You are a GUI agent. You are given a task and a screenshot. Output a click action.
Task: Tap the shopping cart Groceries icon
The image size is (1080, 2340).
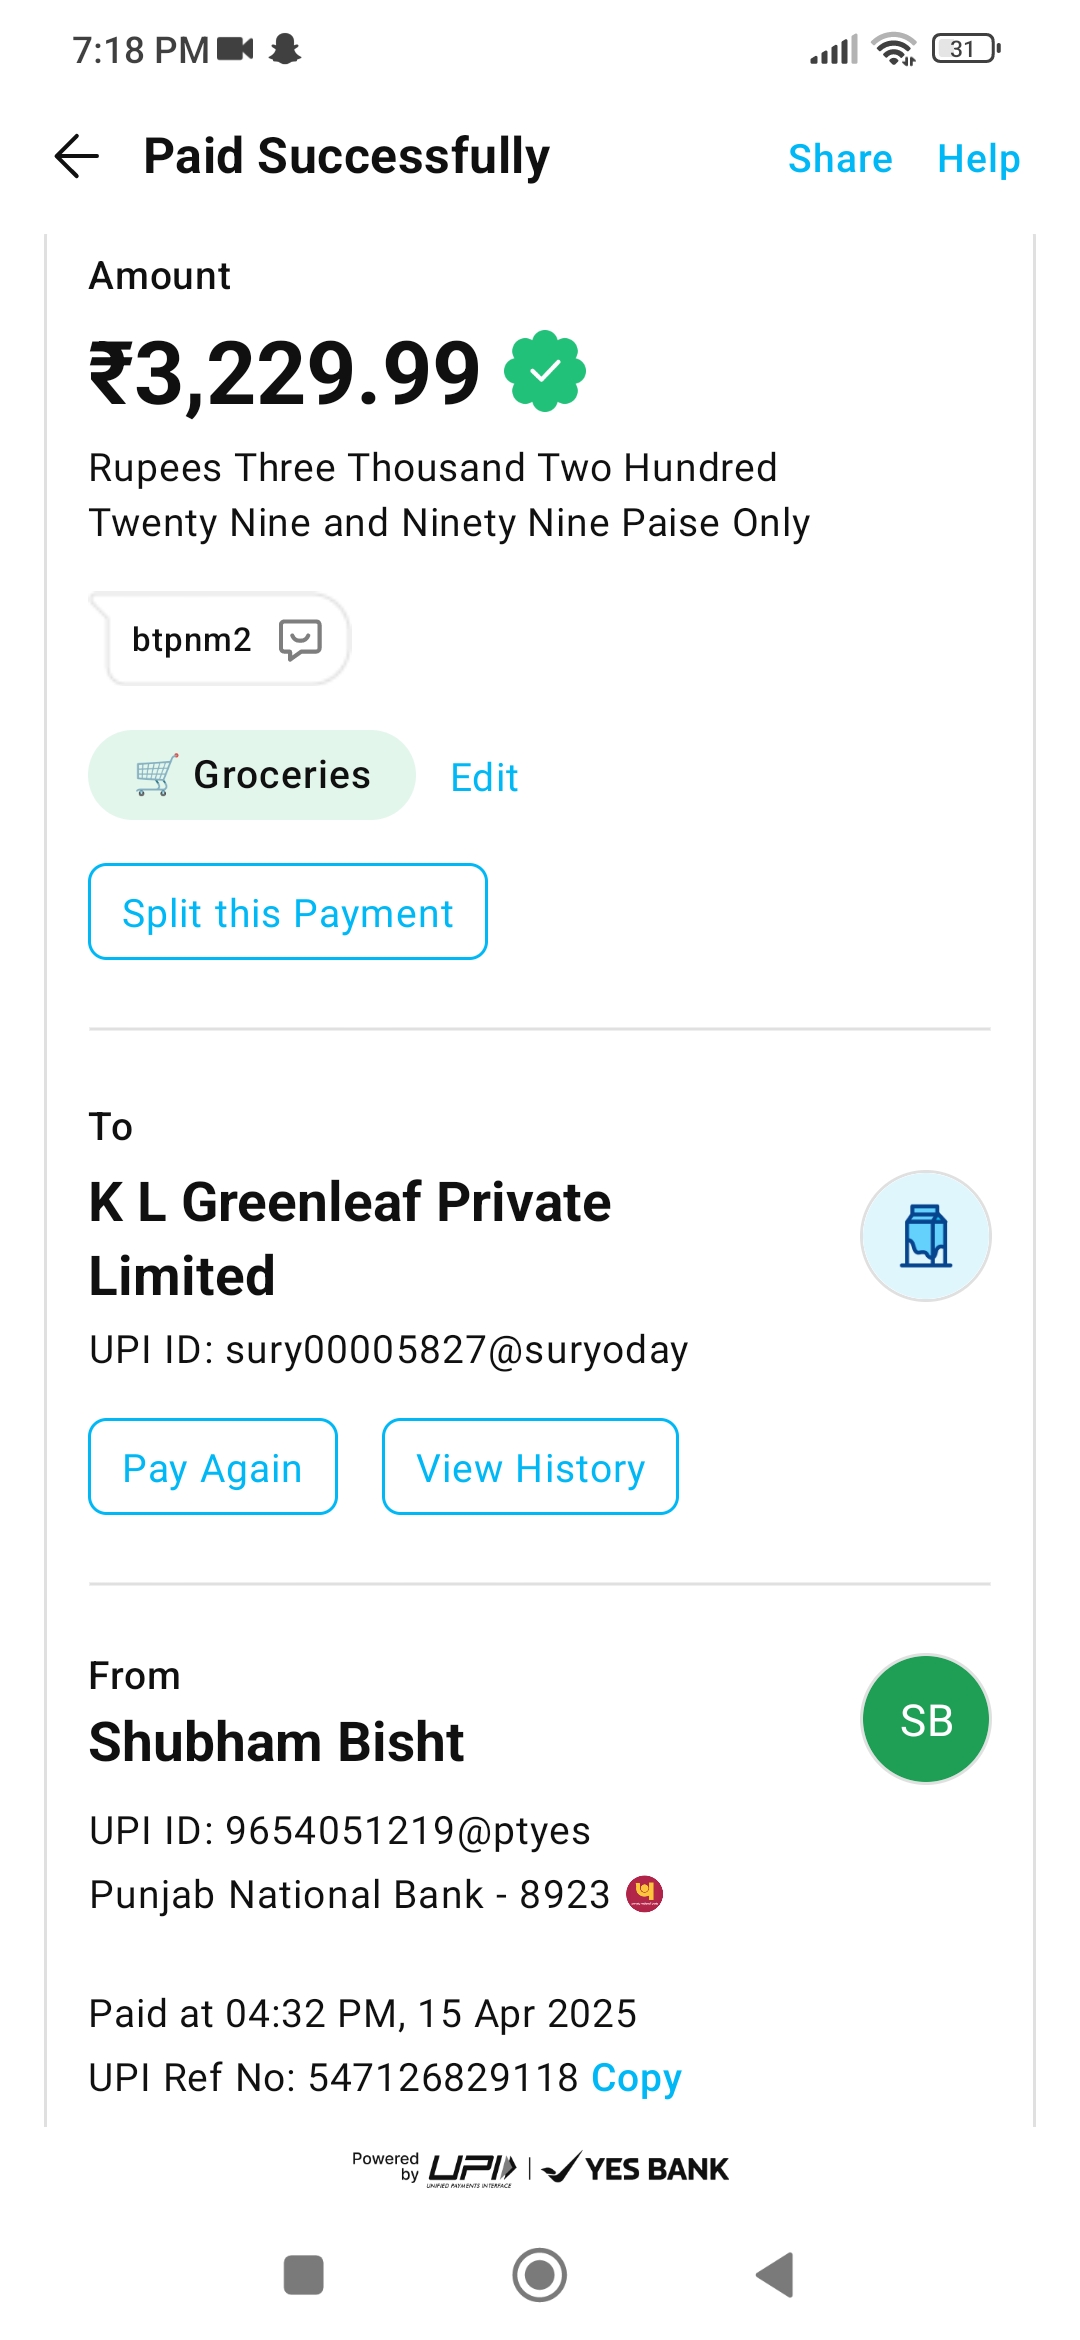pos(156,775)
